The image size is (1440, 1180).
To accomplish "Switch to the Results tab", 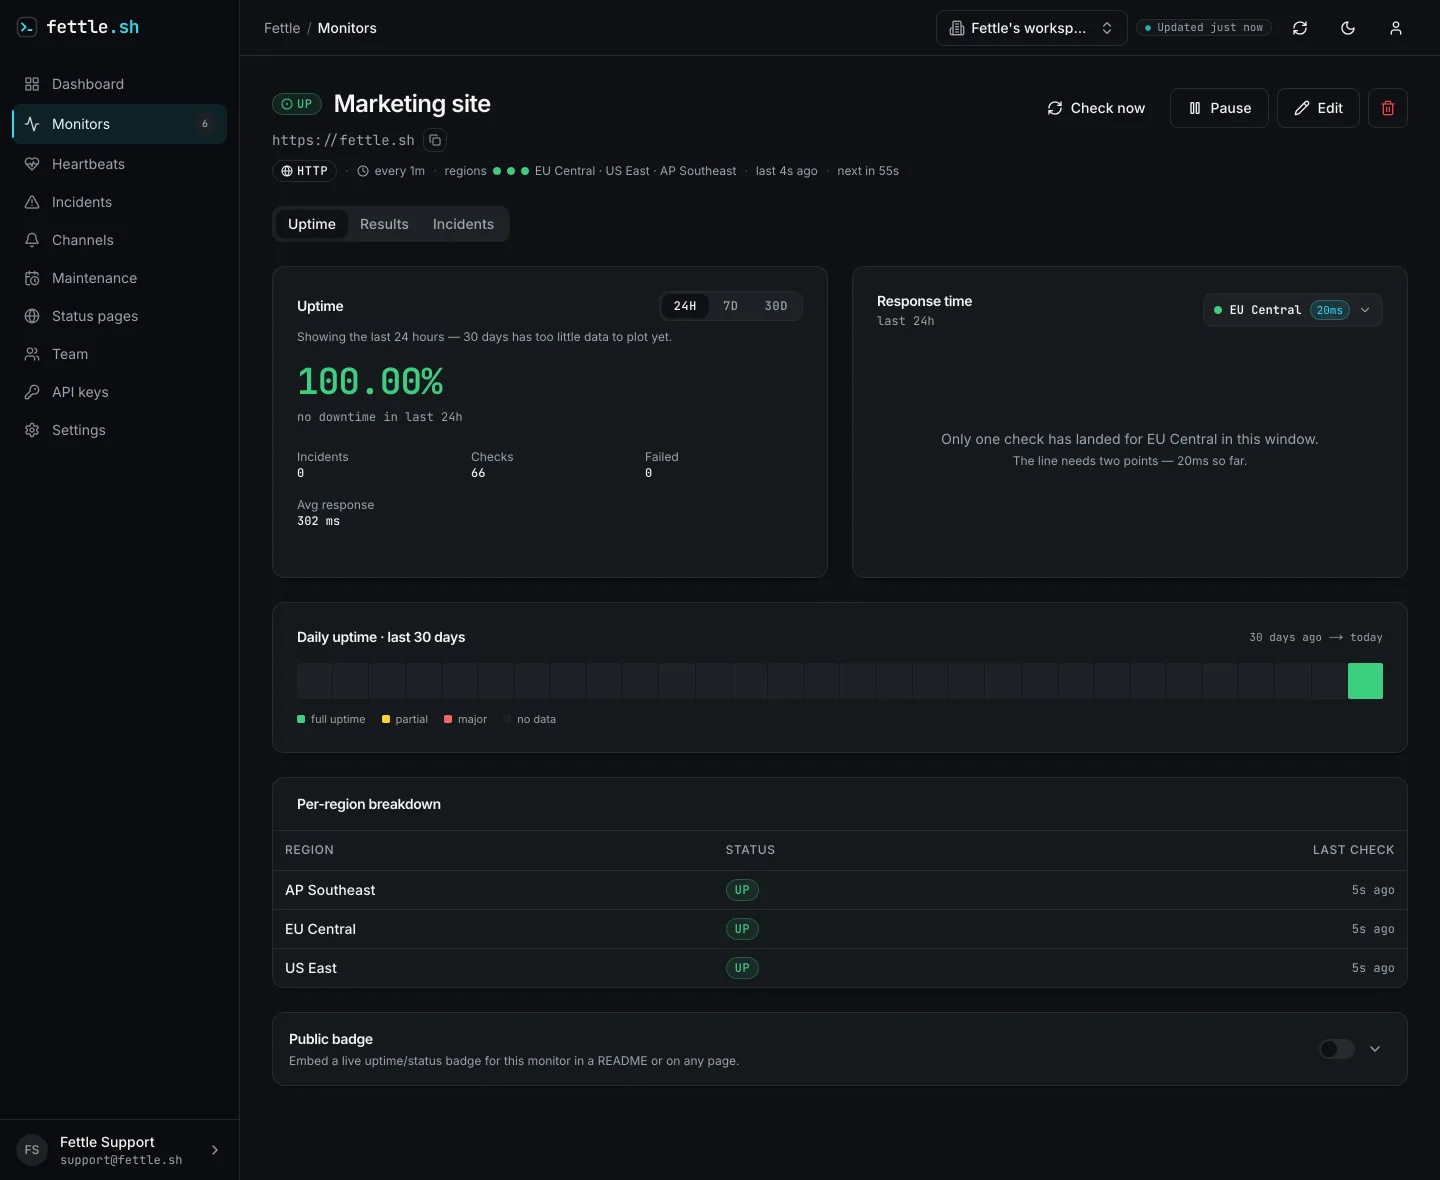I will point(384,224).
